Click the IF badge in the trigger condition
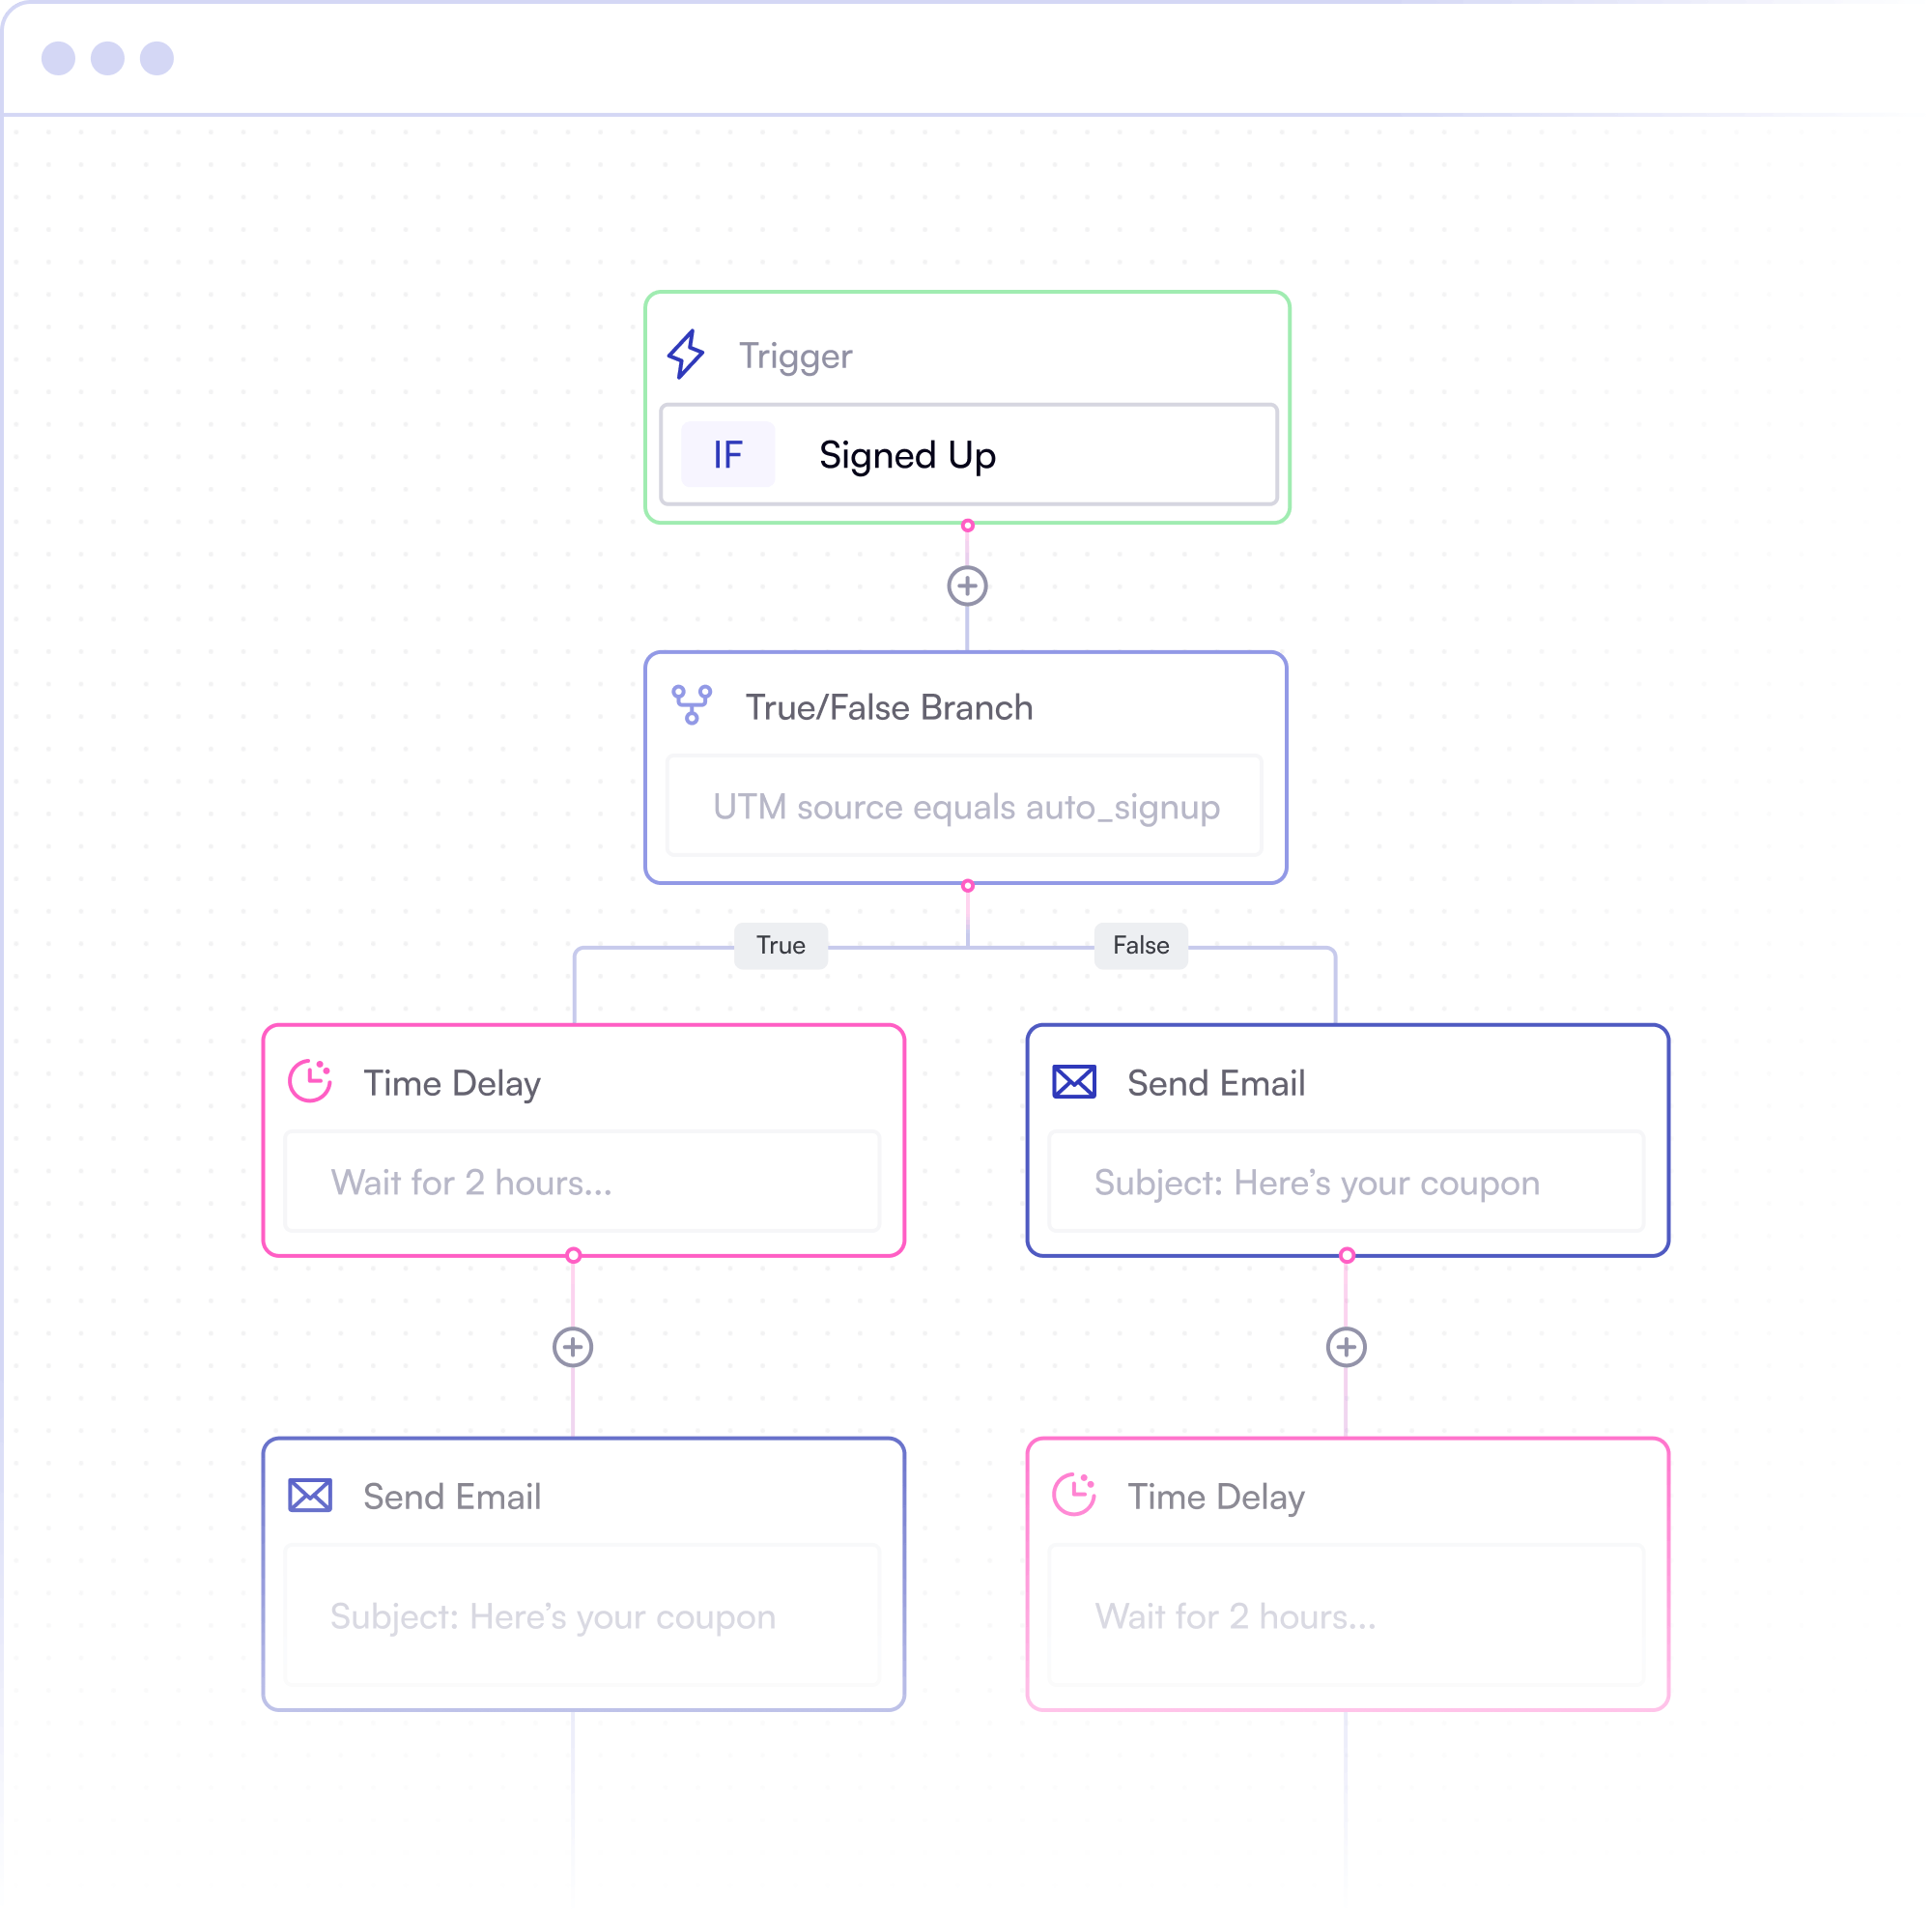 [x=728, y=455]
